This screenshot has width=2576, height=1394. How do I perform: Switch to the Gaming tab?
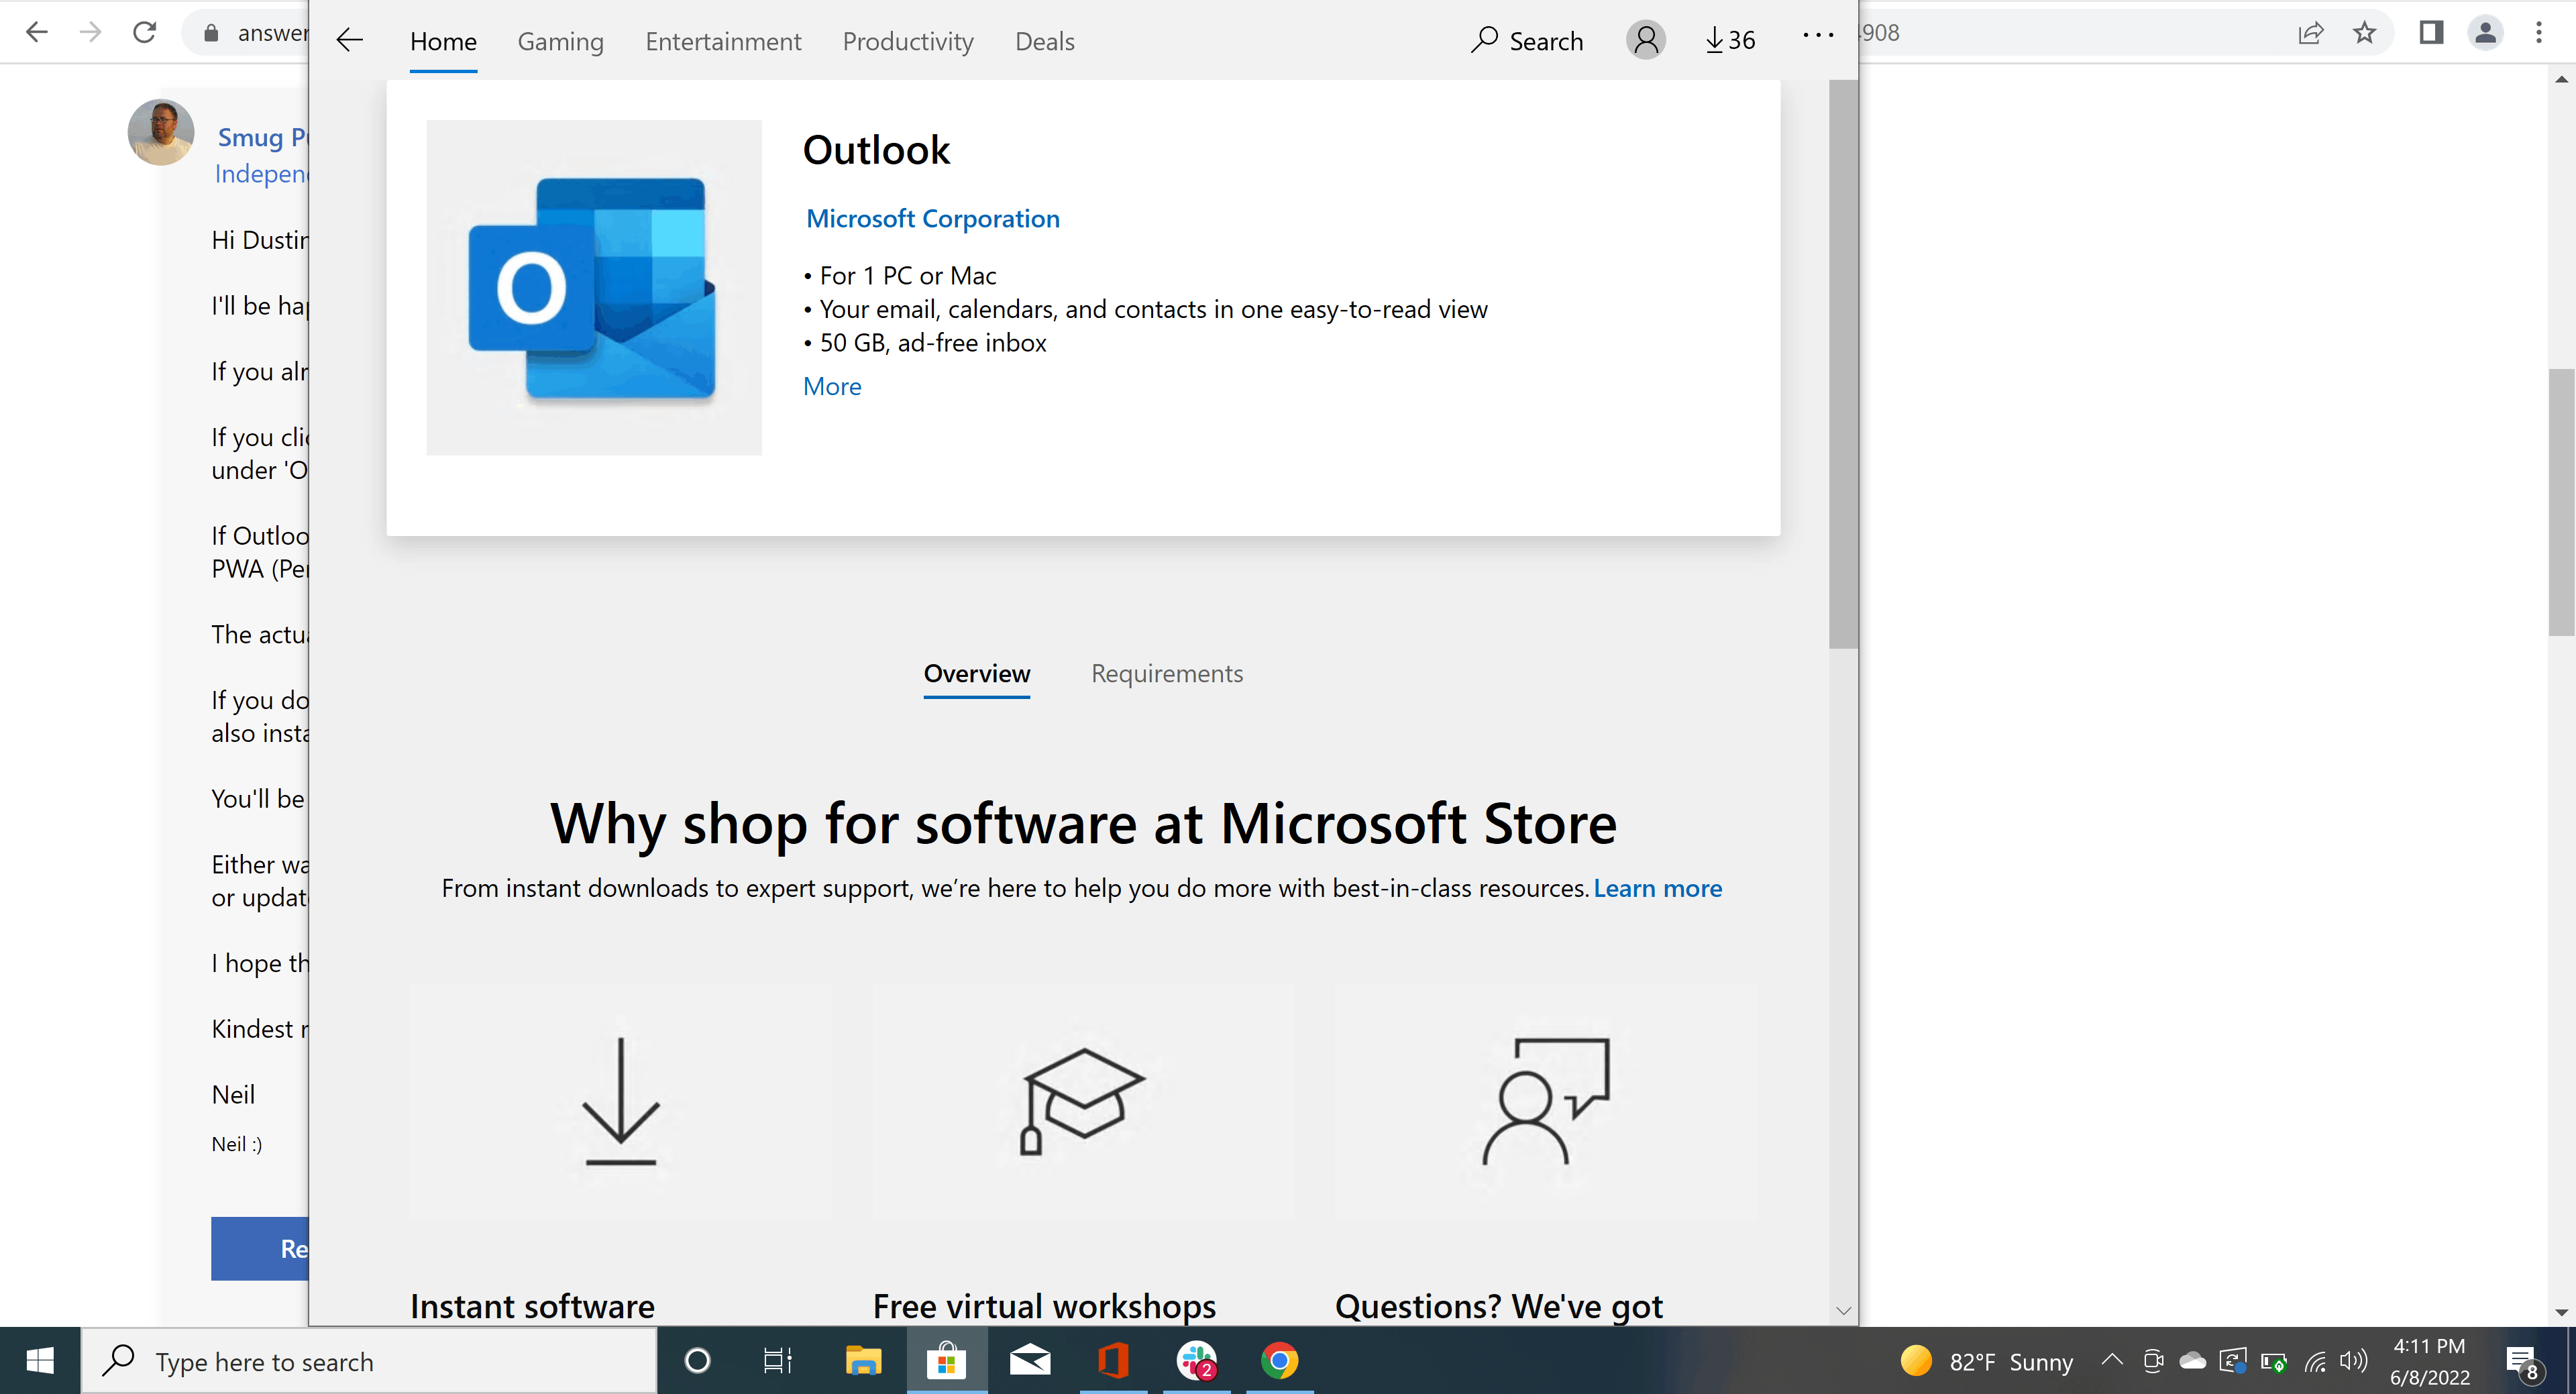[561, 41]
